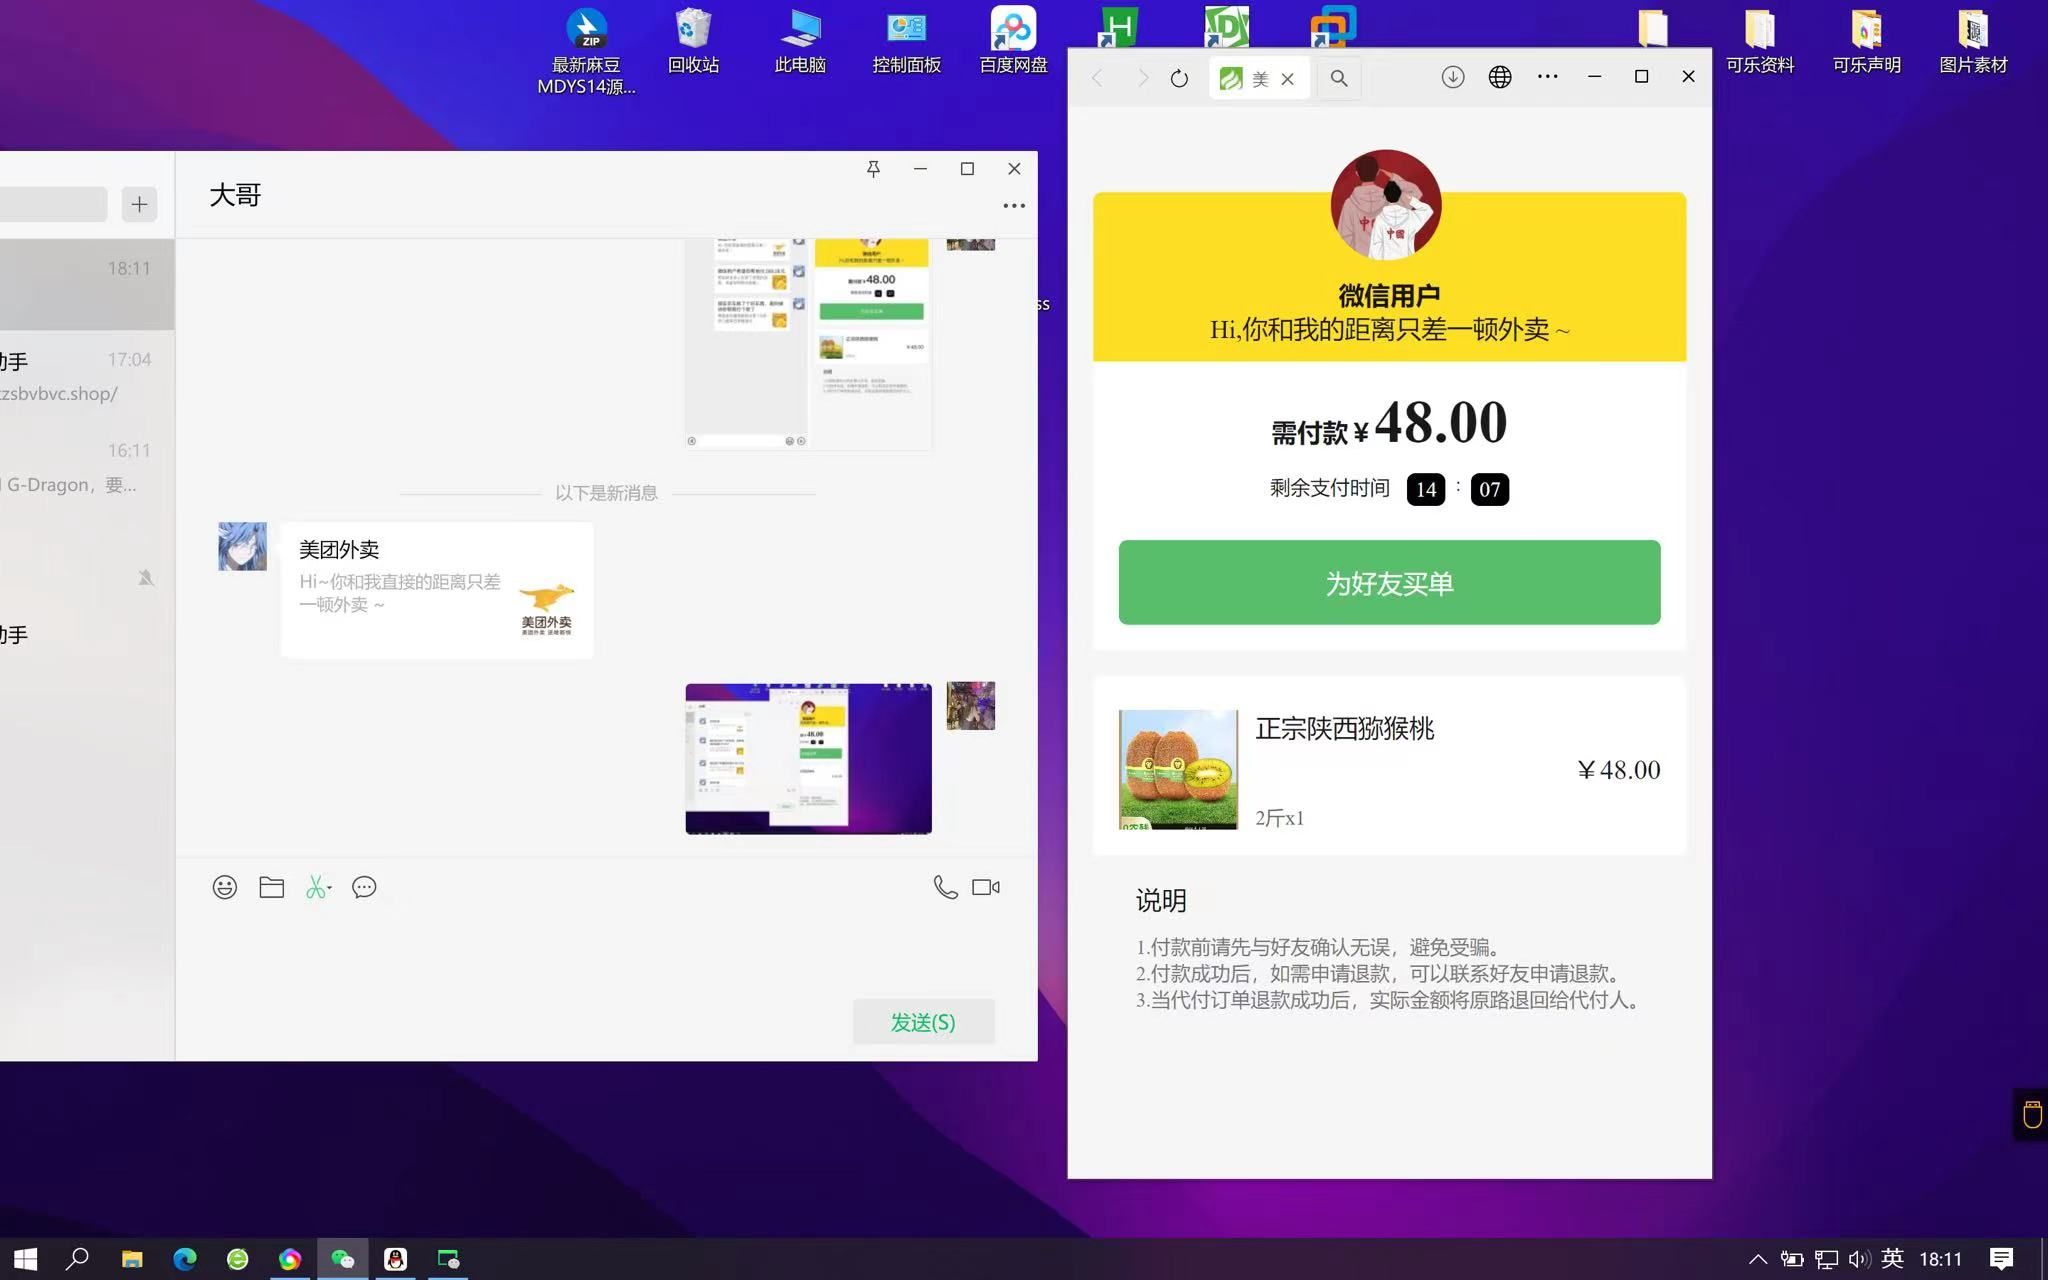Open the 百度网盘 desktop icon
This screenshot has height=1280, width=2048.
click(1013, 40)
